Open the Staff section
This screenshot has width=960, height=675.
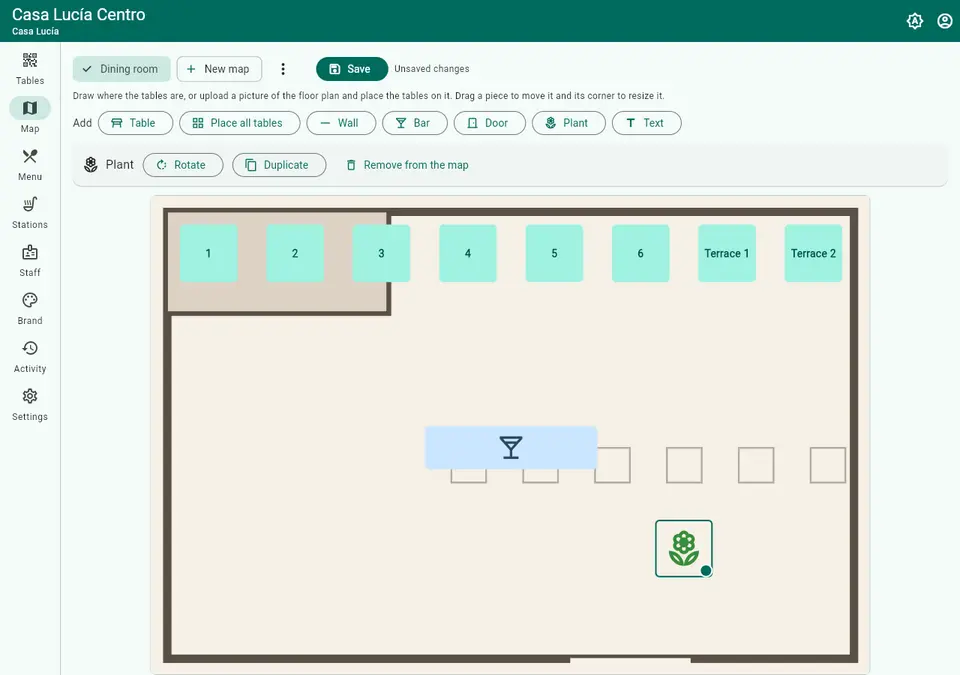(x=29, y=261)
